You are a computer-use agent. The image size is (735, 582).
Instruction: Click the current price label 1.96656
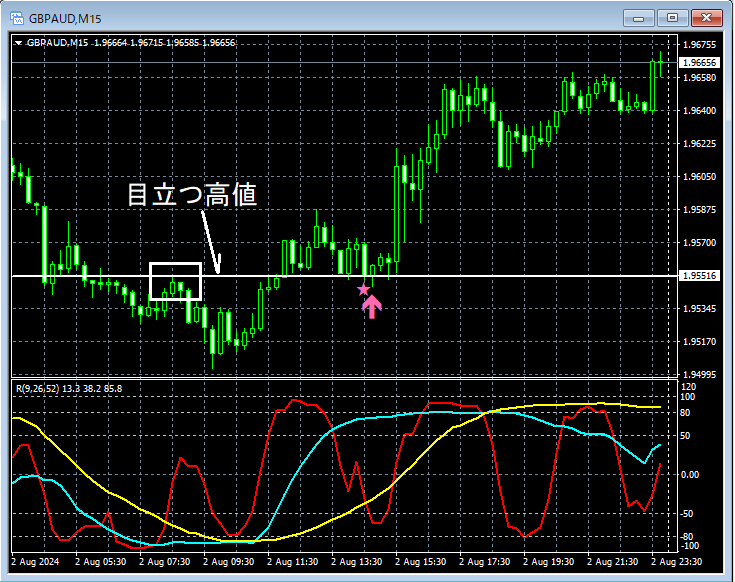click(x=699, y=62)
